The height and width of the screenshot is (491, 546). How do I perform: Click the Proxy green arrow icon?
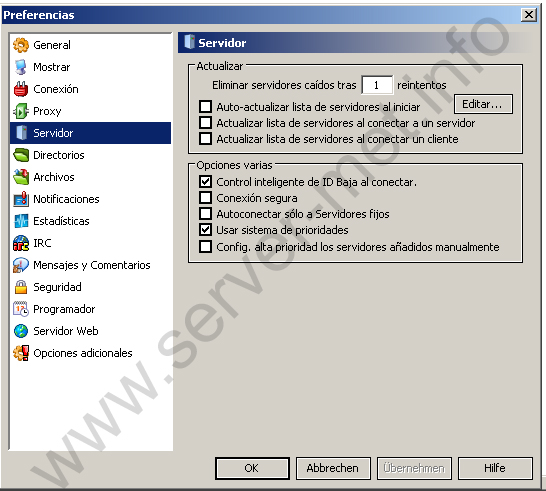coord(21,111)
